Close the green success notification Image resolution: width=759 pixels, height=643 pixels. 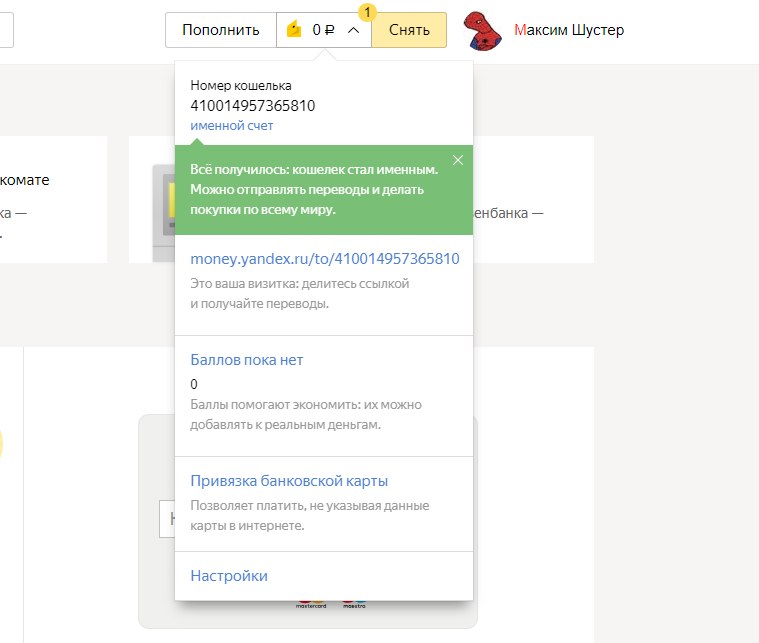point(458,160)
